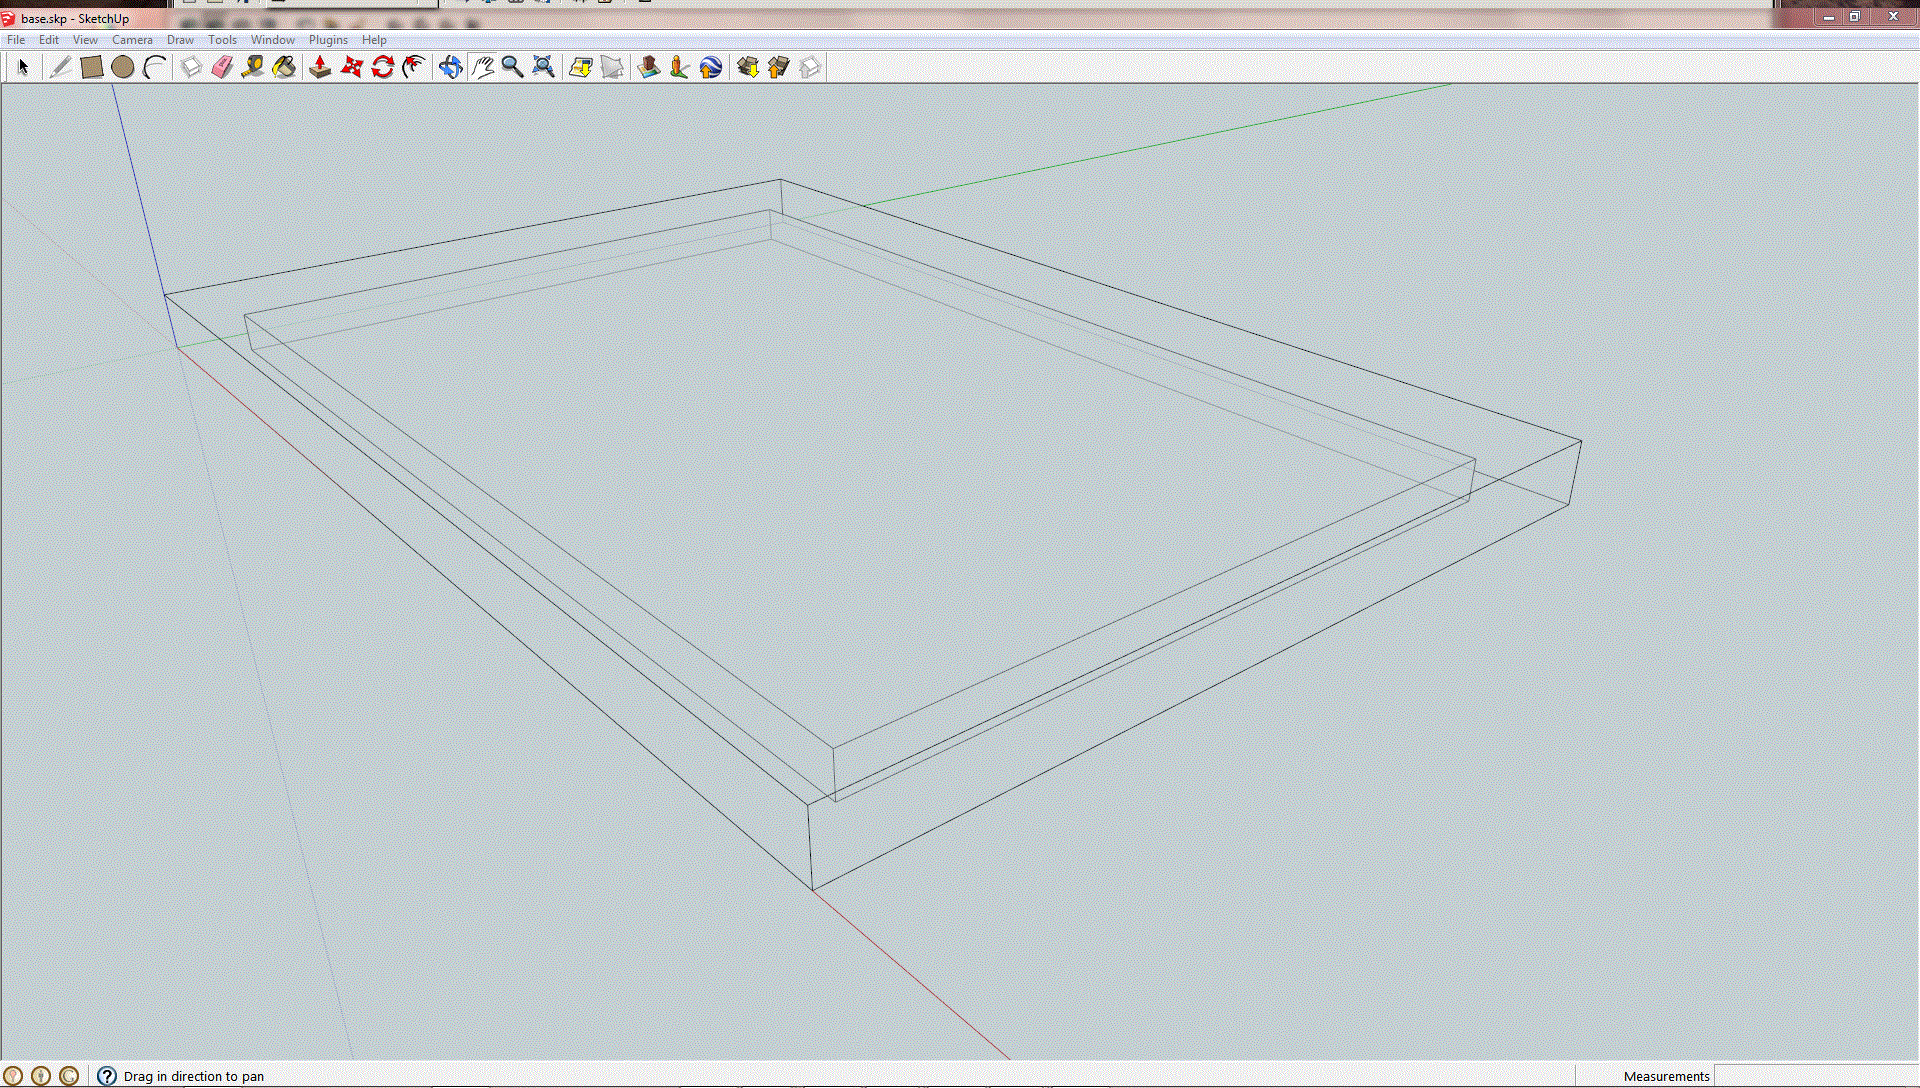The width and height of the screenshot is (1920, 1088).
Task: Select the arrow Select tool
Action: [23, 67]
